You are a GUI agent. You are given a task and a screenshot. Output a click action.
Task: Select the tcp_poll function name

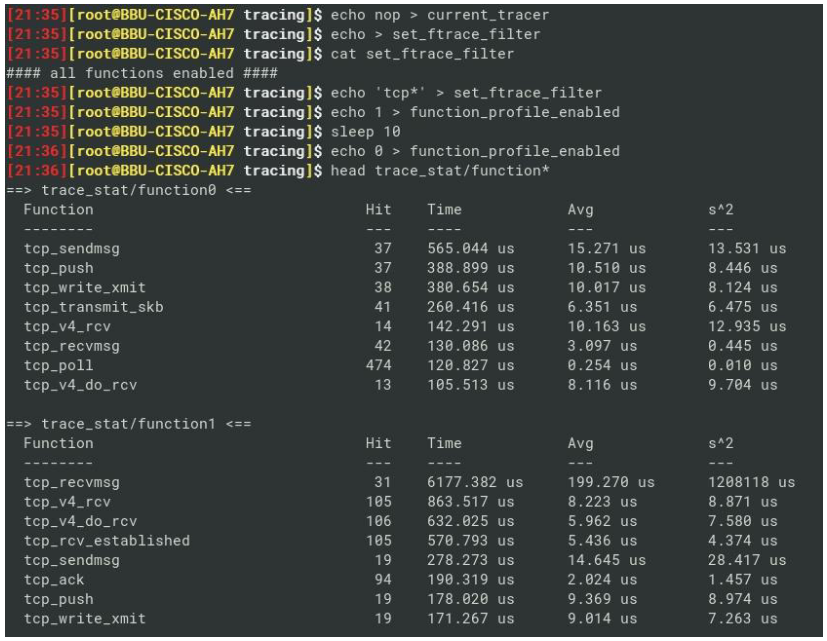(x=58, y=366)
